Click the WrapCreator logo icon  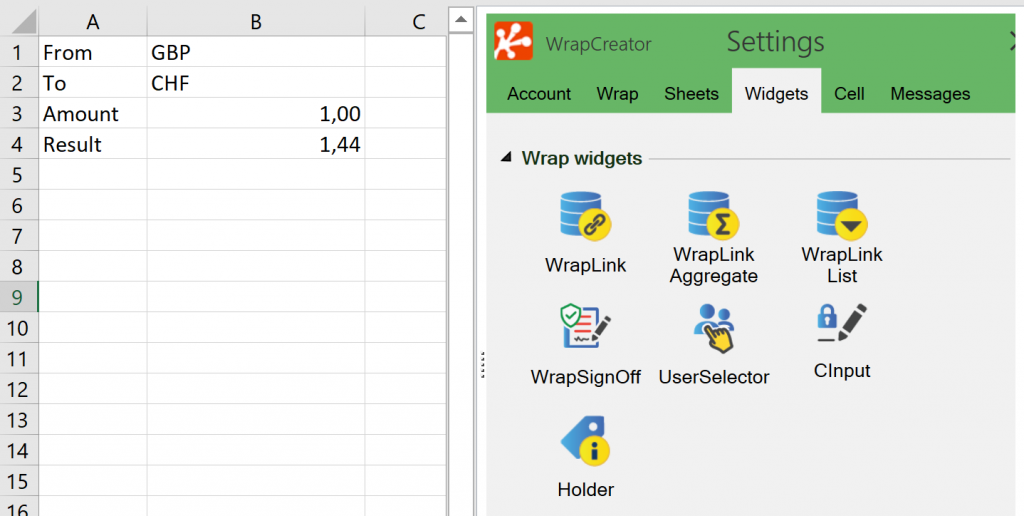click(513, 41)
